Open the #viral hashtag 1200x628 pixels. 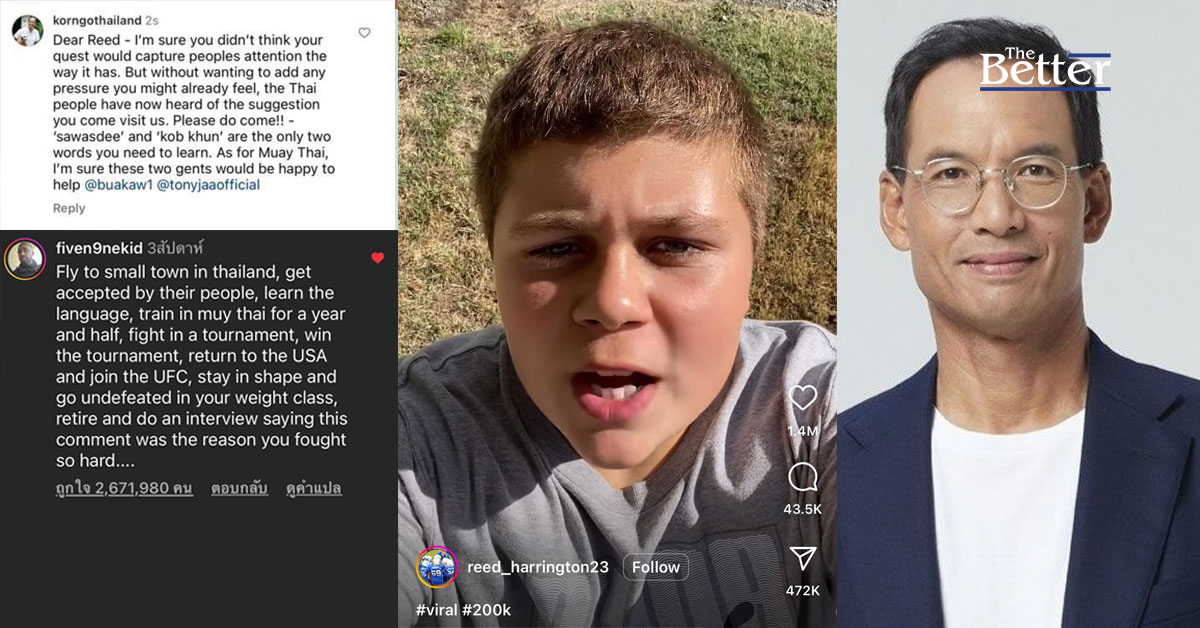tap(437, 609)
